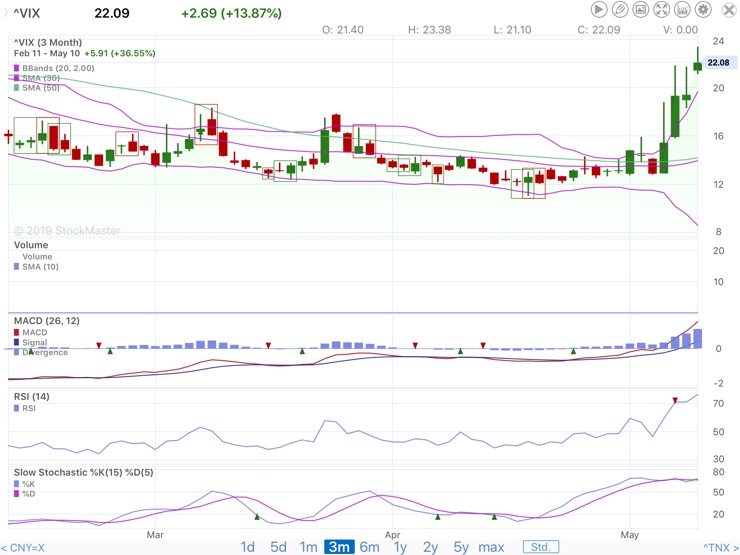Click the Mar label on the date axis
Image resolution: width=740 pixels, height=555 pixels.
[x=155, y=535]
